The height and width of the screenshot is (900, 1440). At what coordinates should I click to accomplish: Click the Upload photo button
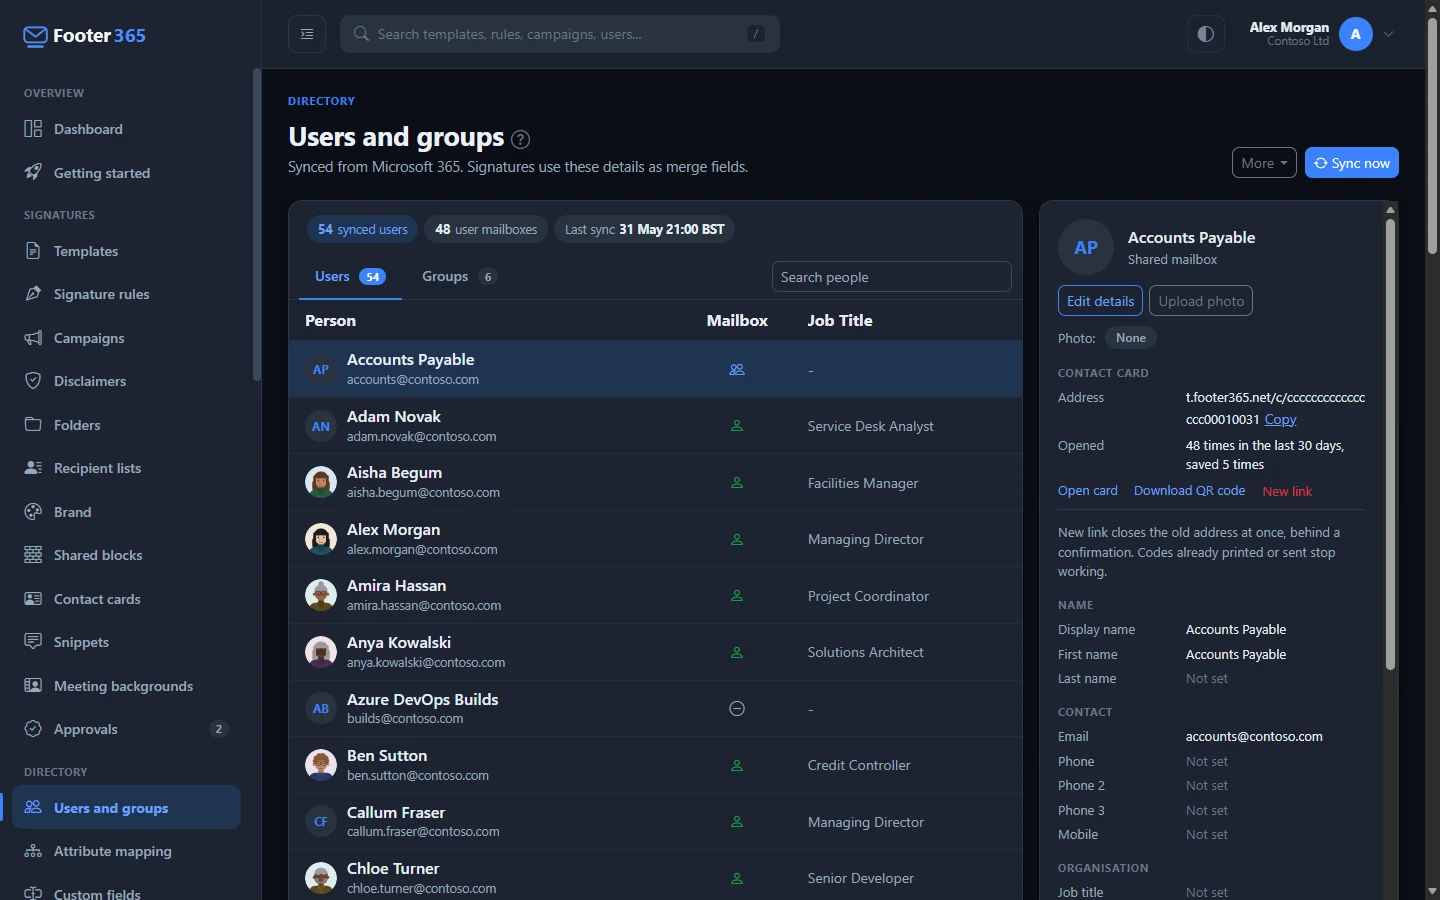click(1201, 301)
